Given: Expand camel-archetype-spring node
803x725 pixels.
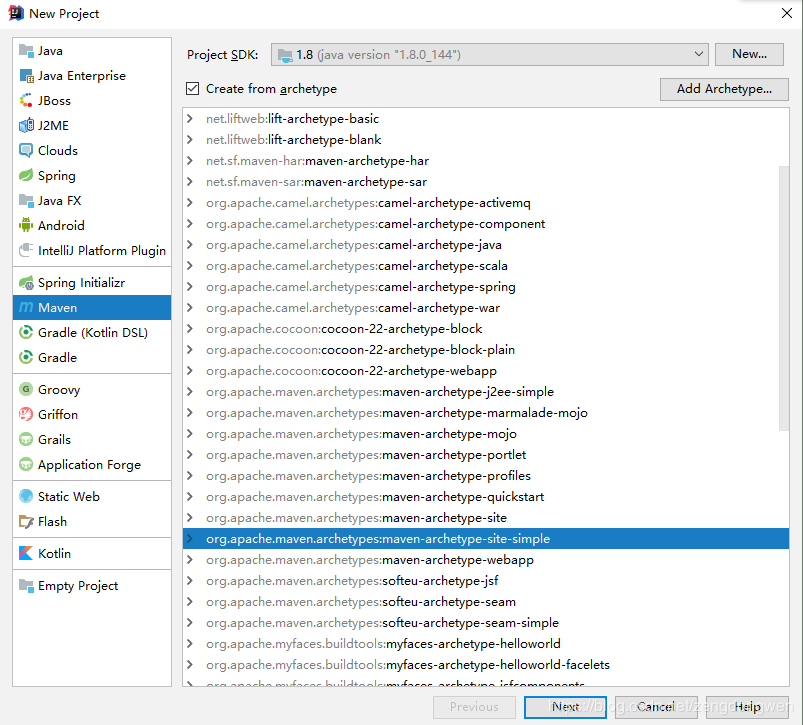Looking at the screenshot, I should [x=190, y=287].
